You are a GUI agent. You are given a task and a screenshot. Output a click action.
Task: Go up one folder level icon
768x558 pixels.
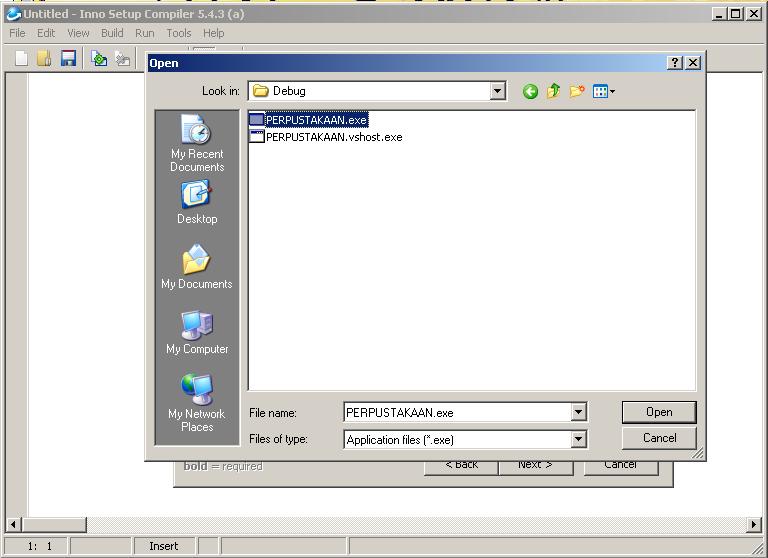tap(553, 91)
